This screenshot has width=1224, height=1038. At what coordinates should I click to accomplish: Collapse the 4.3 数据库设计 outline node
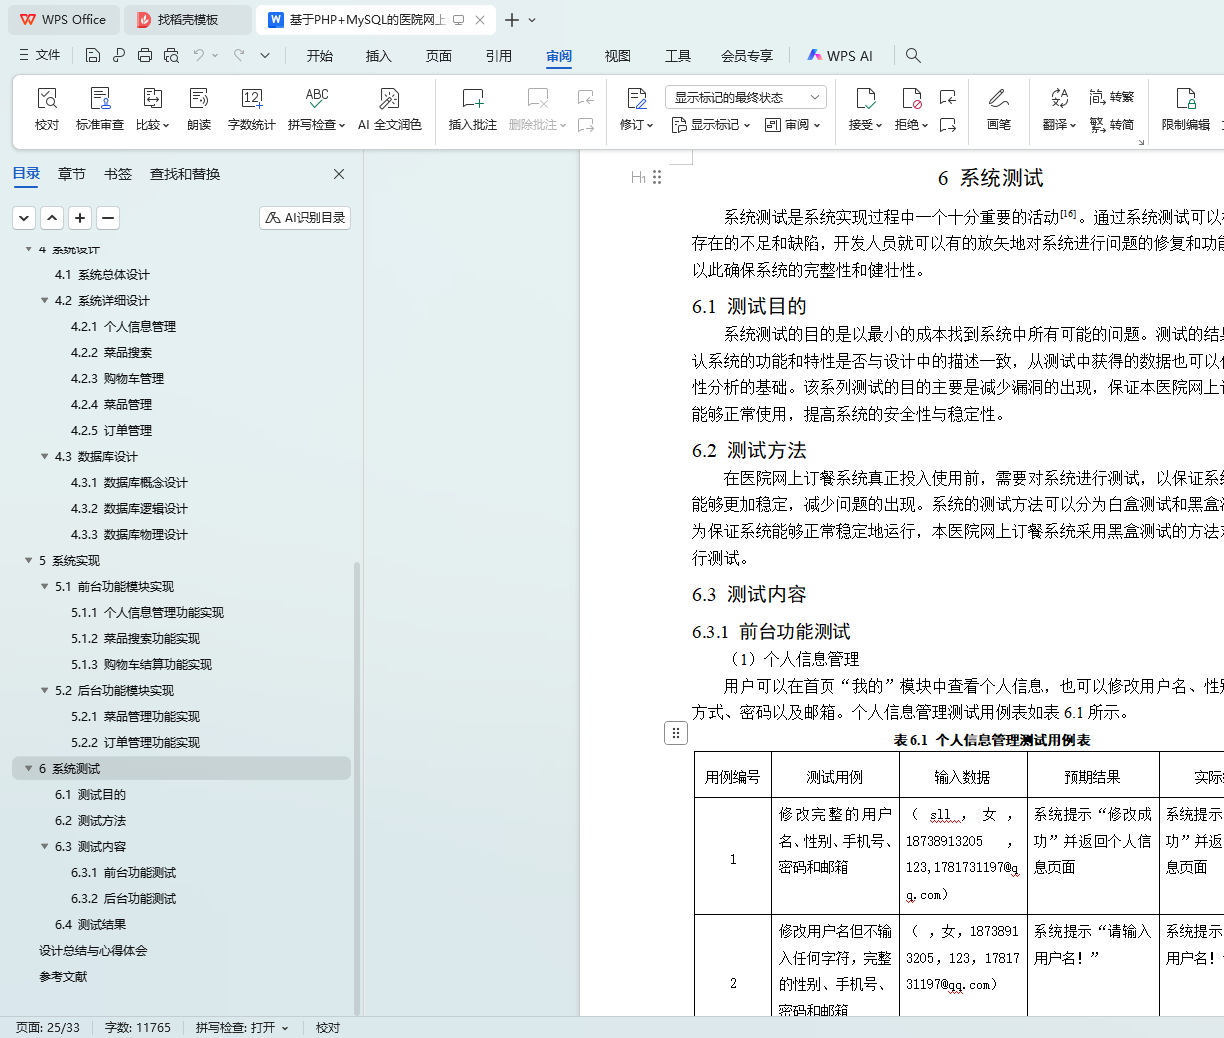44,456
